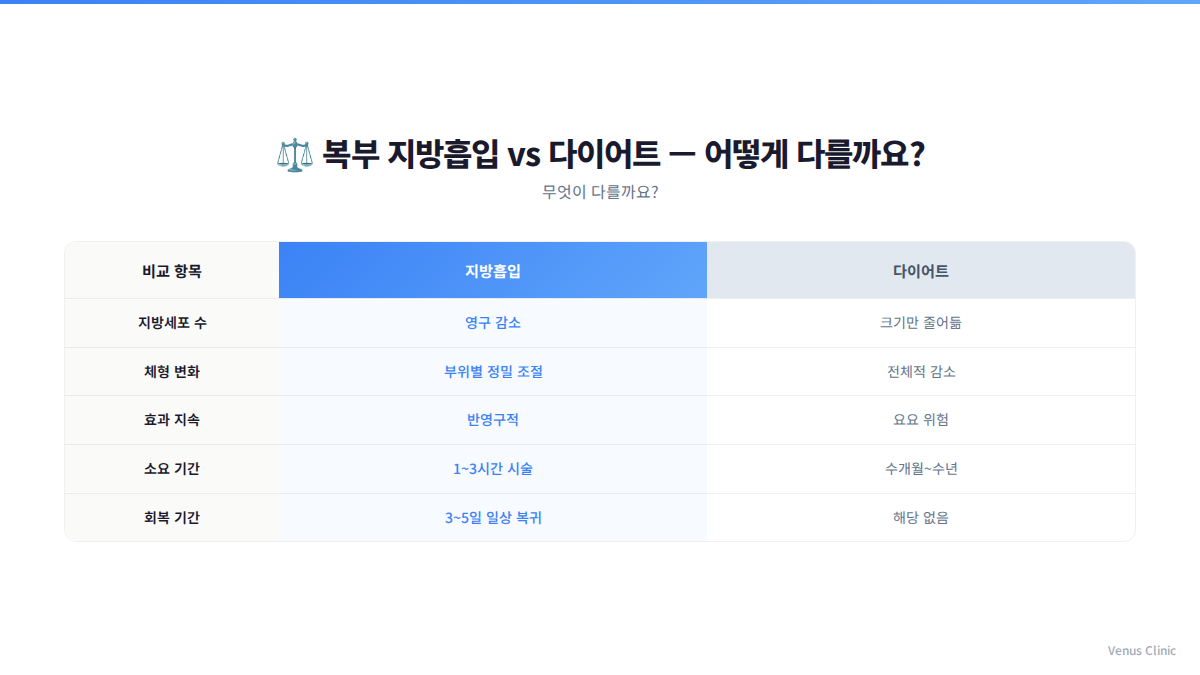This screenshot has height=675, width=1200.
Task: Click the '3~5일 일상 복귀' cell
Action: pos(493,518)
